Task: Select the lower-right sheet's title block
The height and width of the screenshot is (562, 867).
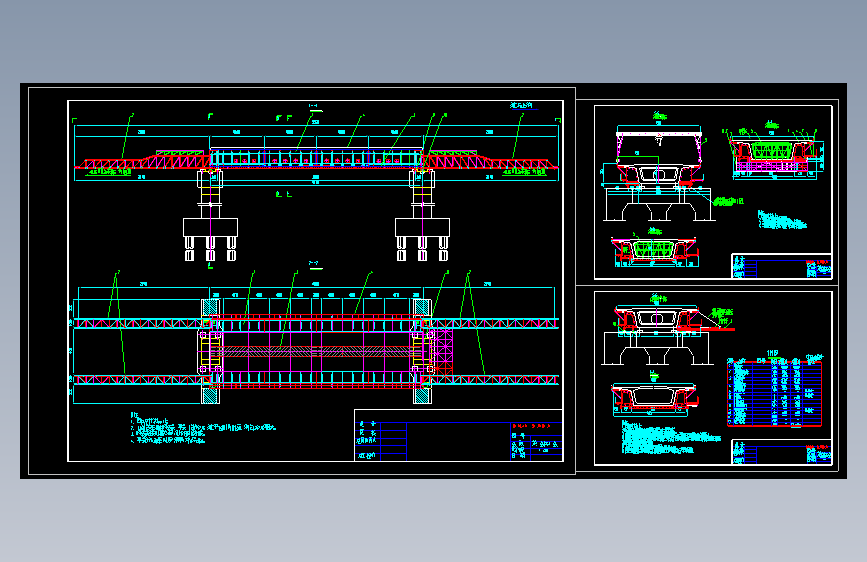Action: coord(781,452)
